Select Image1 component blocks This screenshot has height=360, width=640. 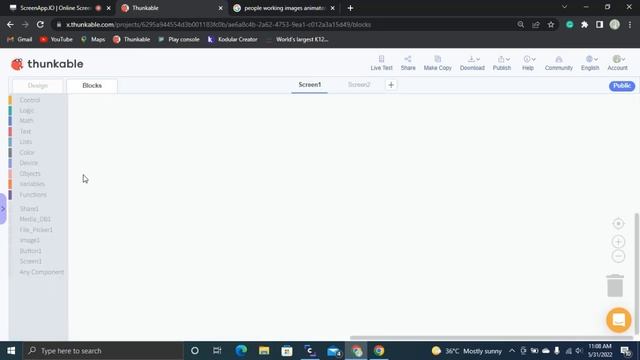pyautogui.click(x=30, y=240)
